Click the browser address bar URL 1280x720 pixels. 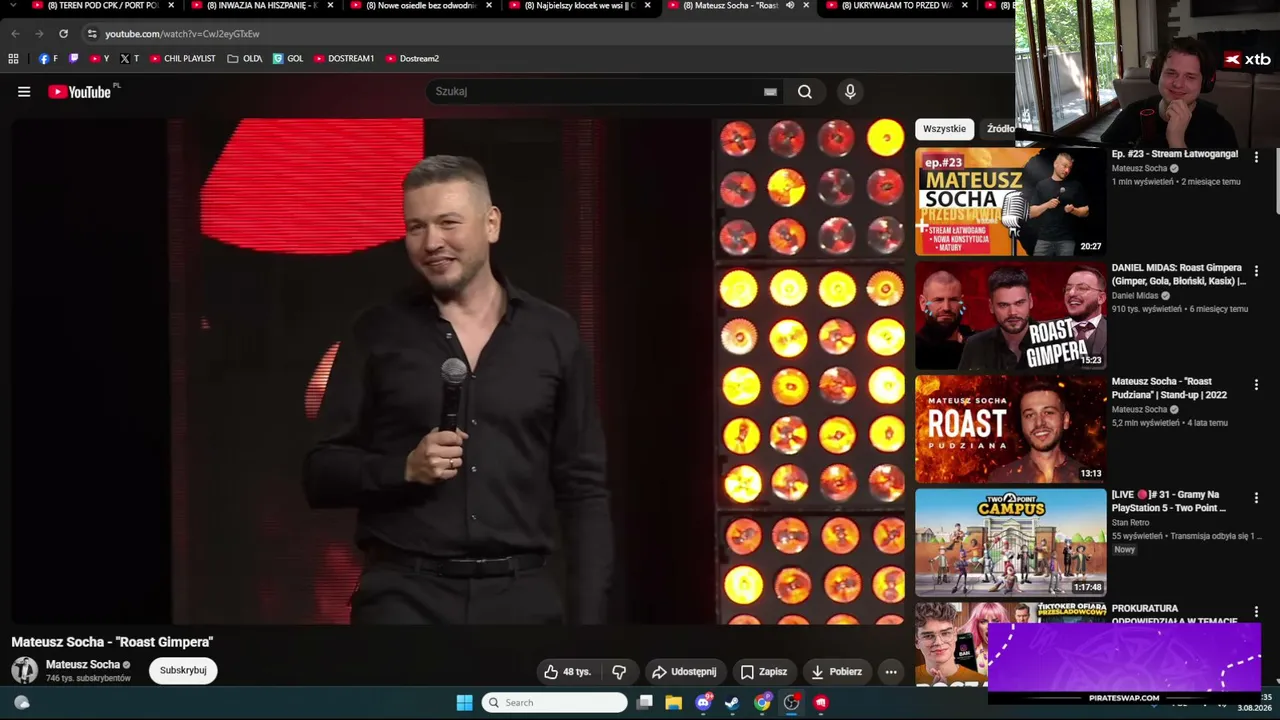(182, 34)
